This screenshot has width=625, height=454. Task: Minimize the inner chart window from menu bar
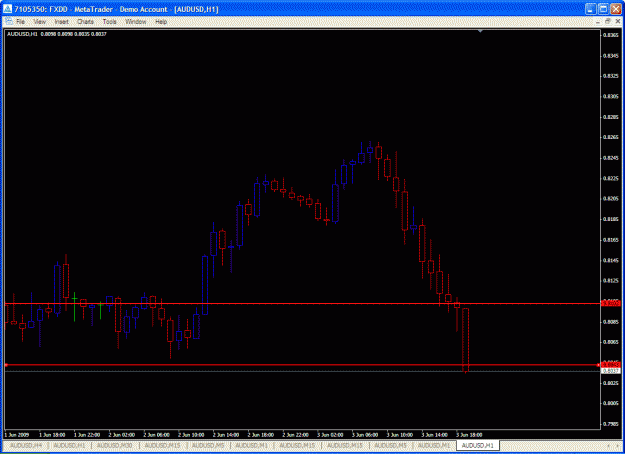[x=597, y=22]
